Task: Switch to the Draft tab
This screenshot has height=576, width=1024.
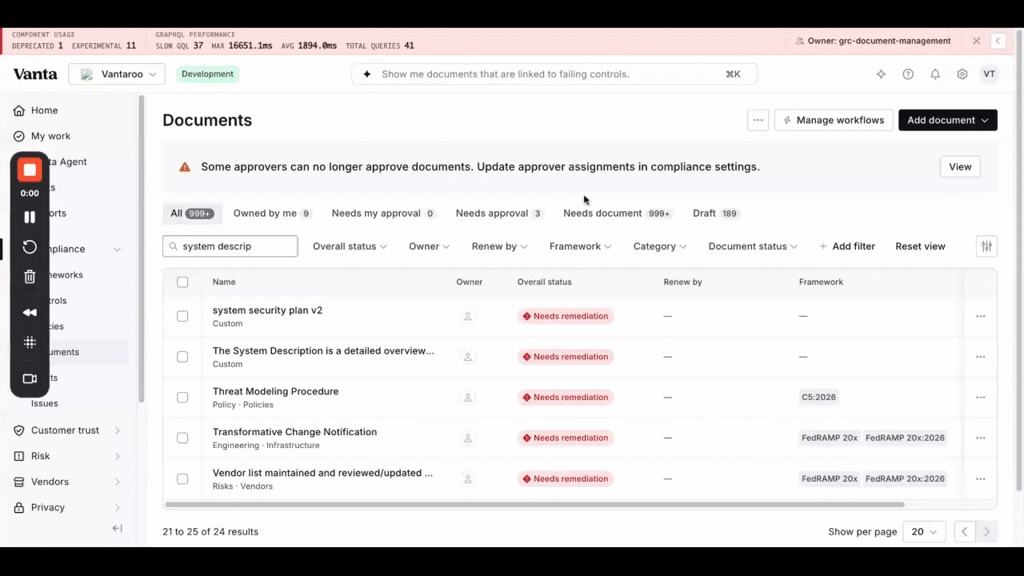Action: click(x=715, y=214)
